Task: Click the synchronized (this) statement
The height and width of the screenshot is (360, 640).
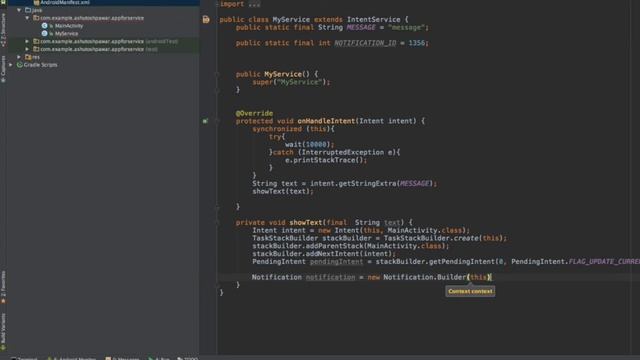Action: click(293, 129)
